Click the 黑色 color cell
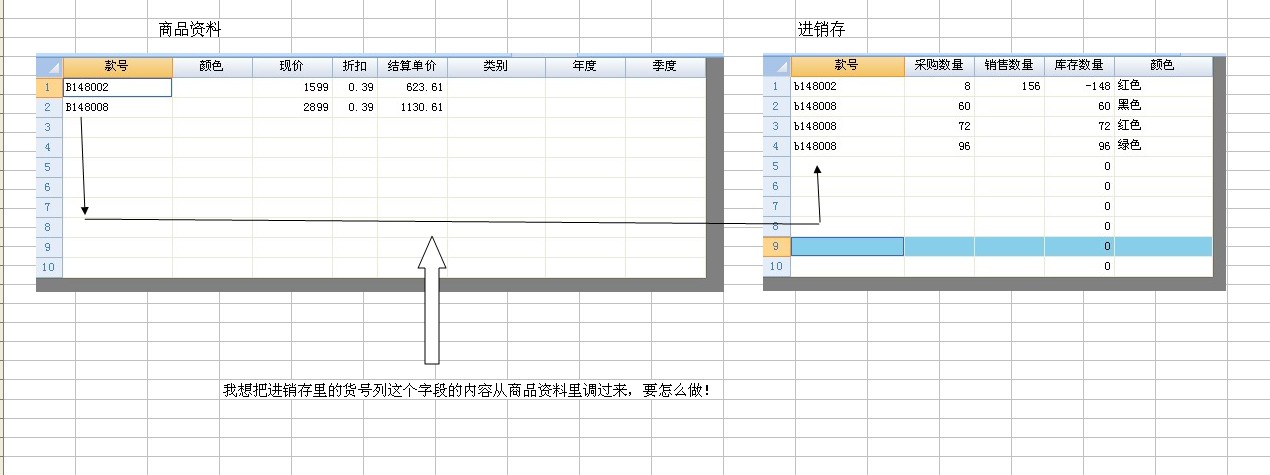1270x475 pixels. [1163, 106]
